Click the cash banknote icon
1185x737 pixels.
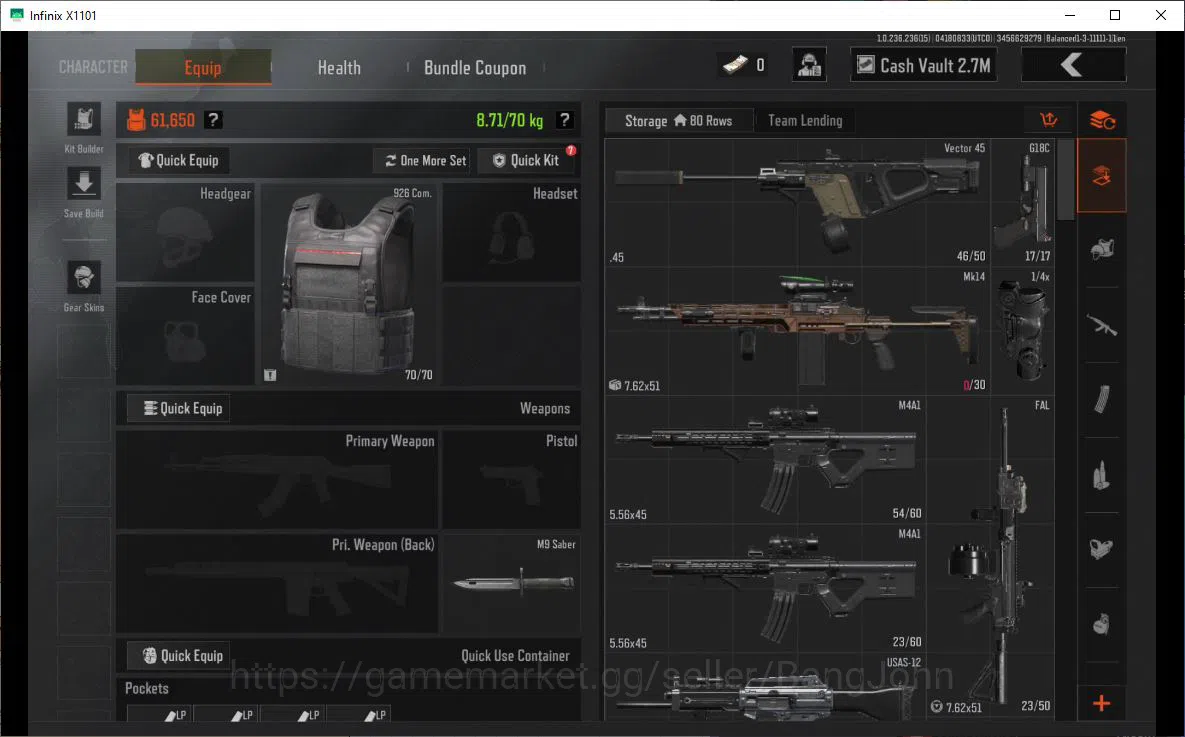click(x=735, y=66)
